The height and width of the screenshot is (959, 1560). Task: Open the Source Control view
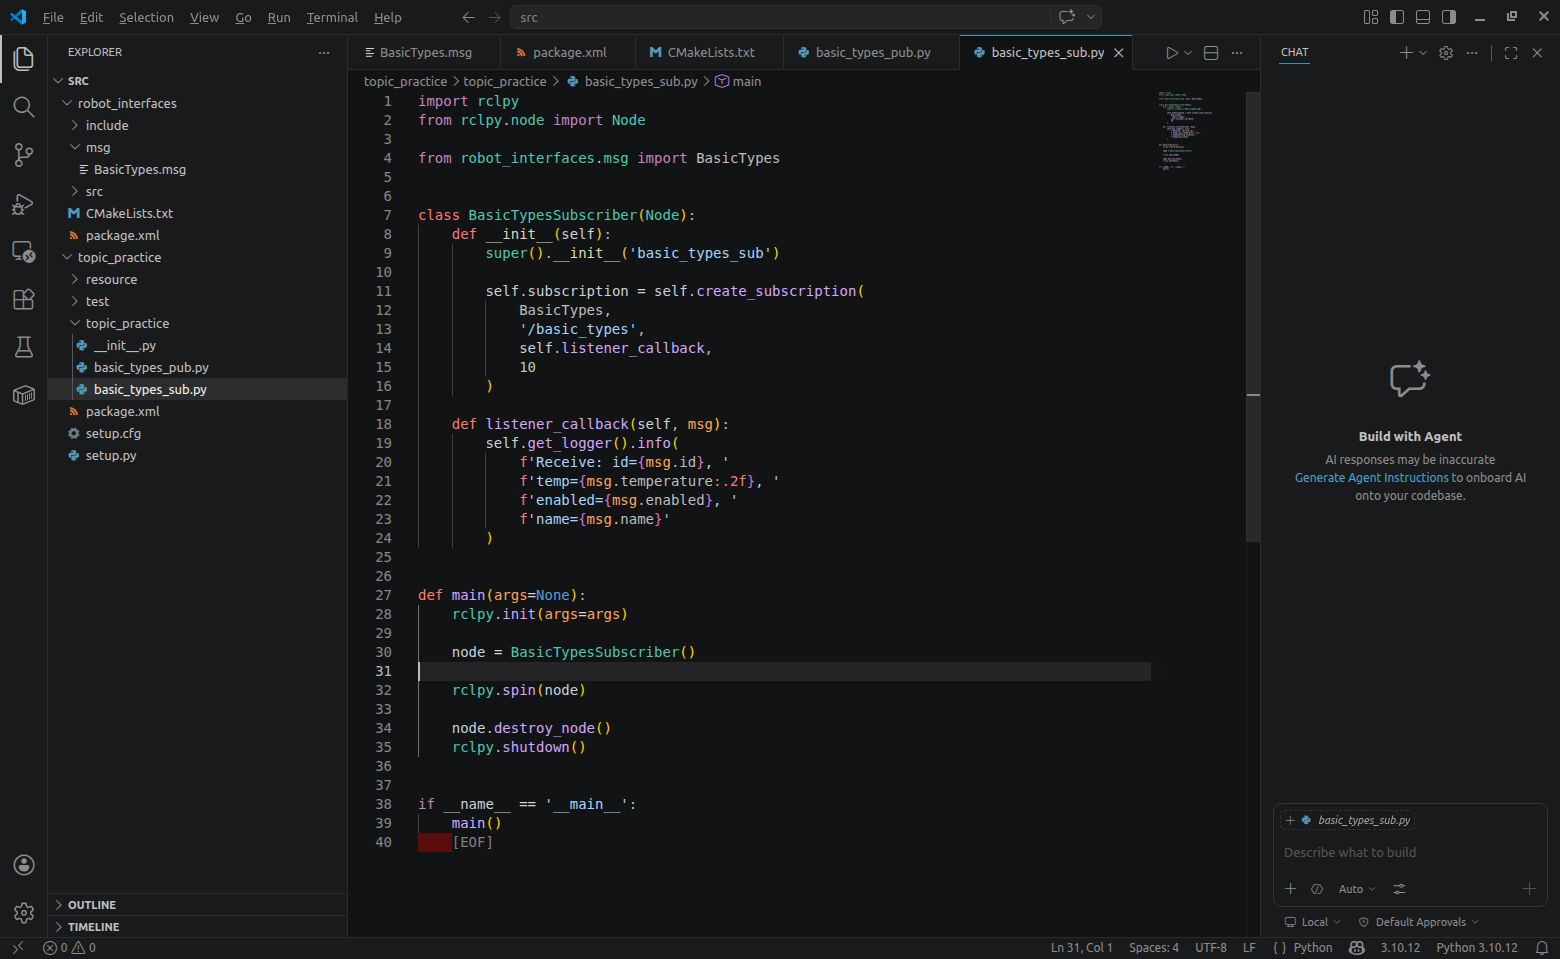pyautogui.click(x=24, y=155)
